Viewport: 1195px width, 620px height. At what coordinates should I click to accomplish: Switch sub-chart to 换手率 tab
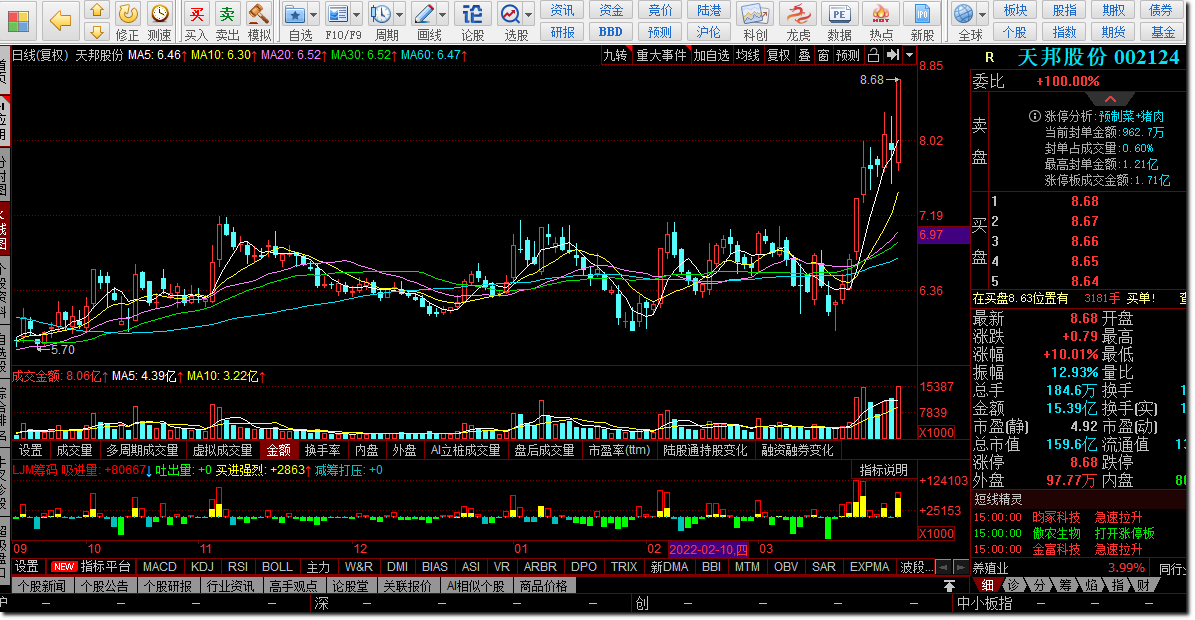click(322, 450)
